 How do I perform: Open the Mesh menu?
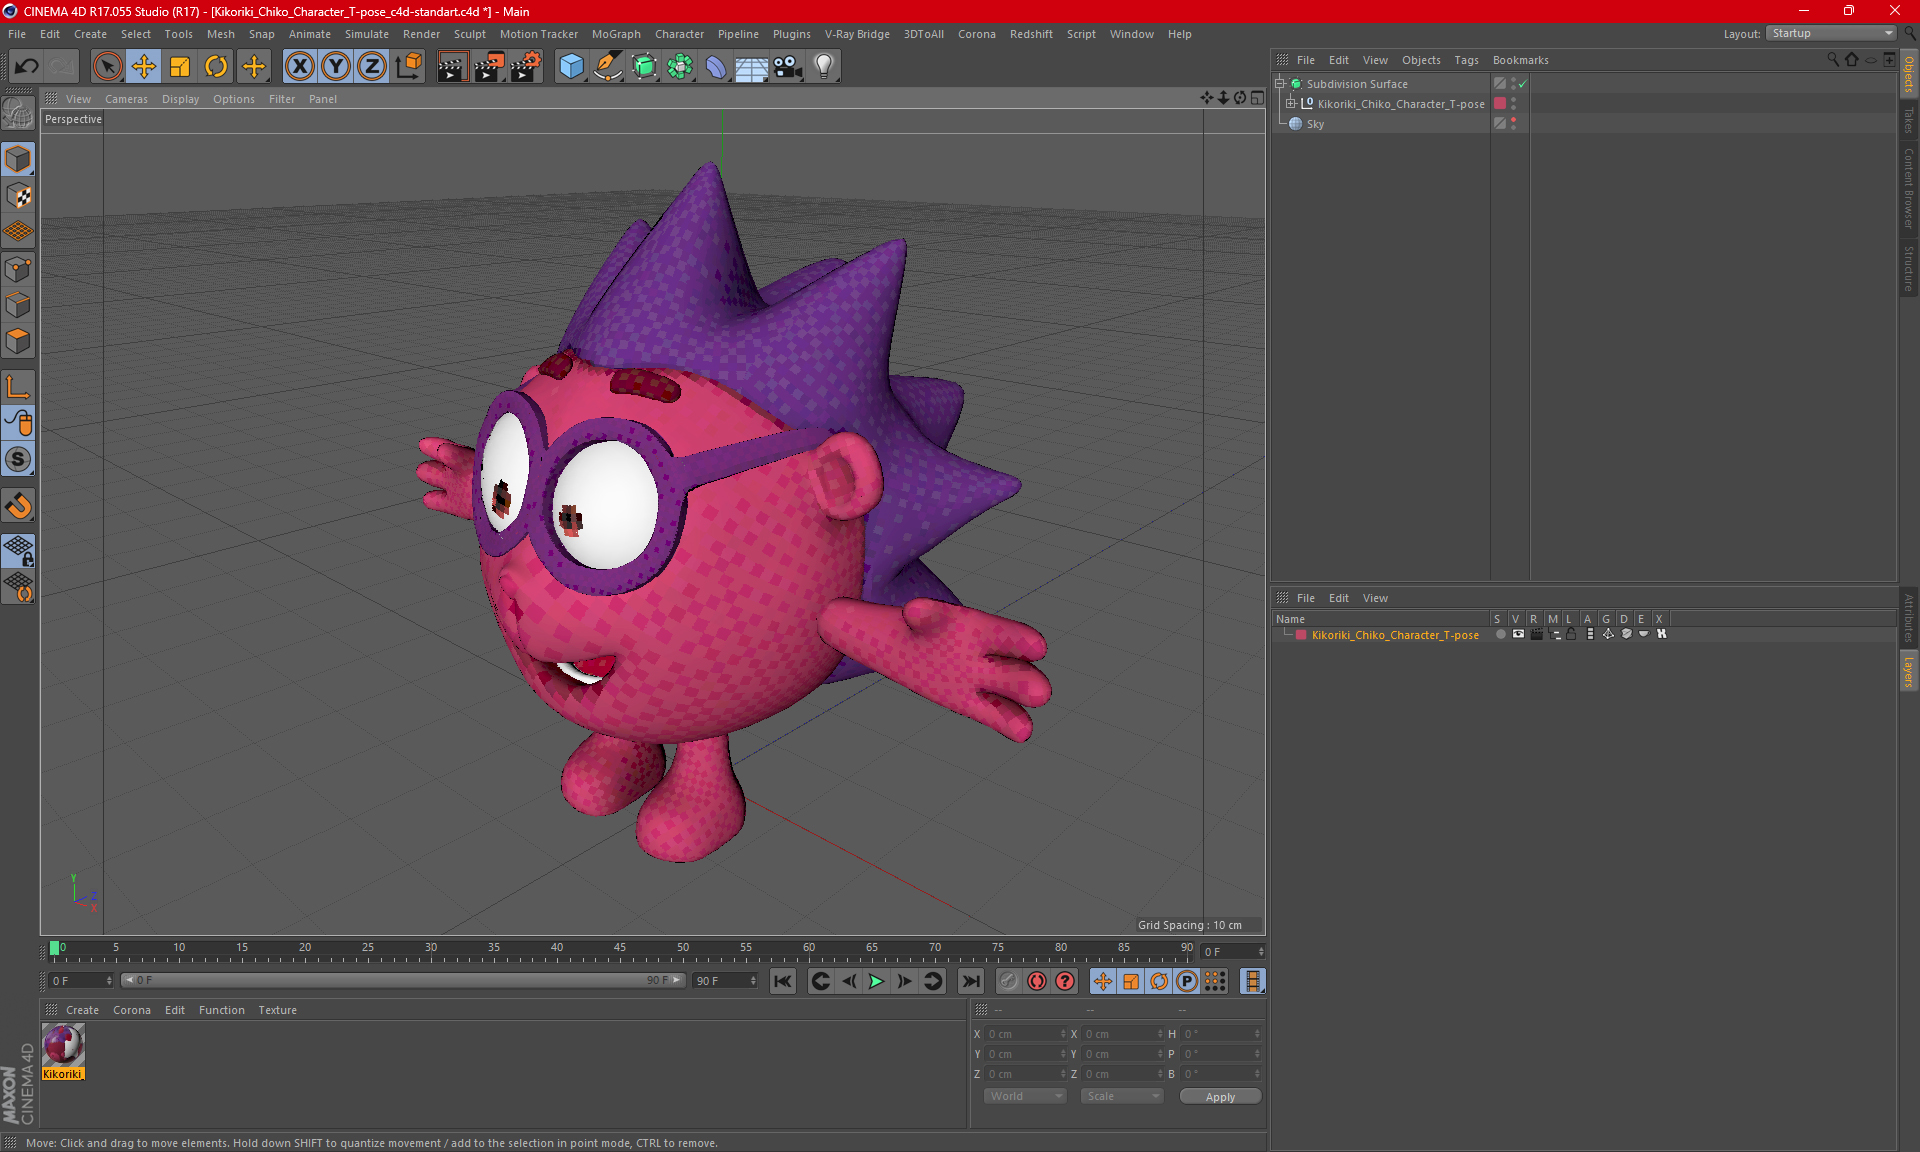coord(220,34)
